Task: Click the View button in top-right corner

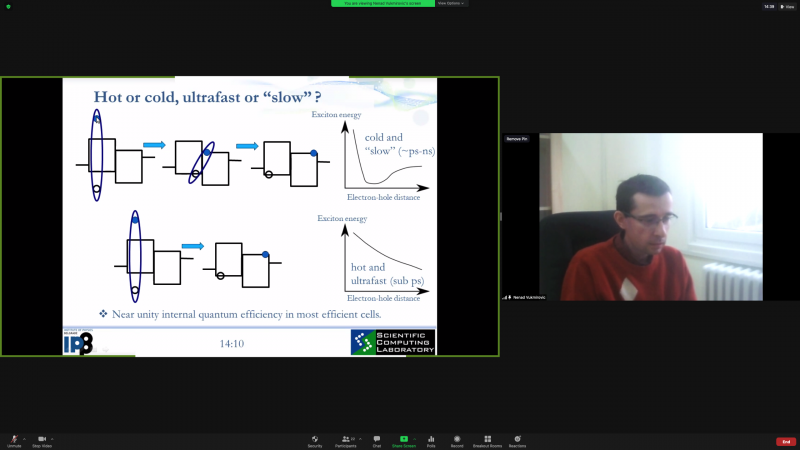Action: tap(786, 6)
